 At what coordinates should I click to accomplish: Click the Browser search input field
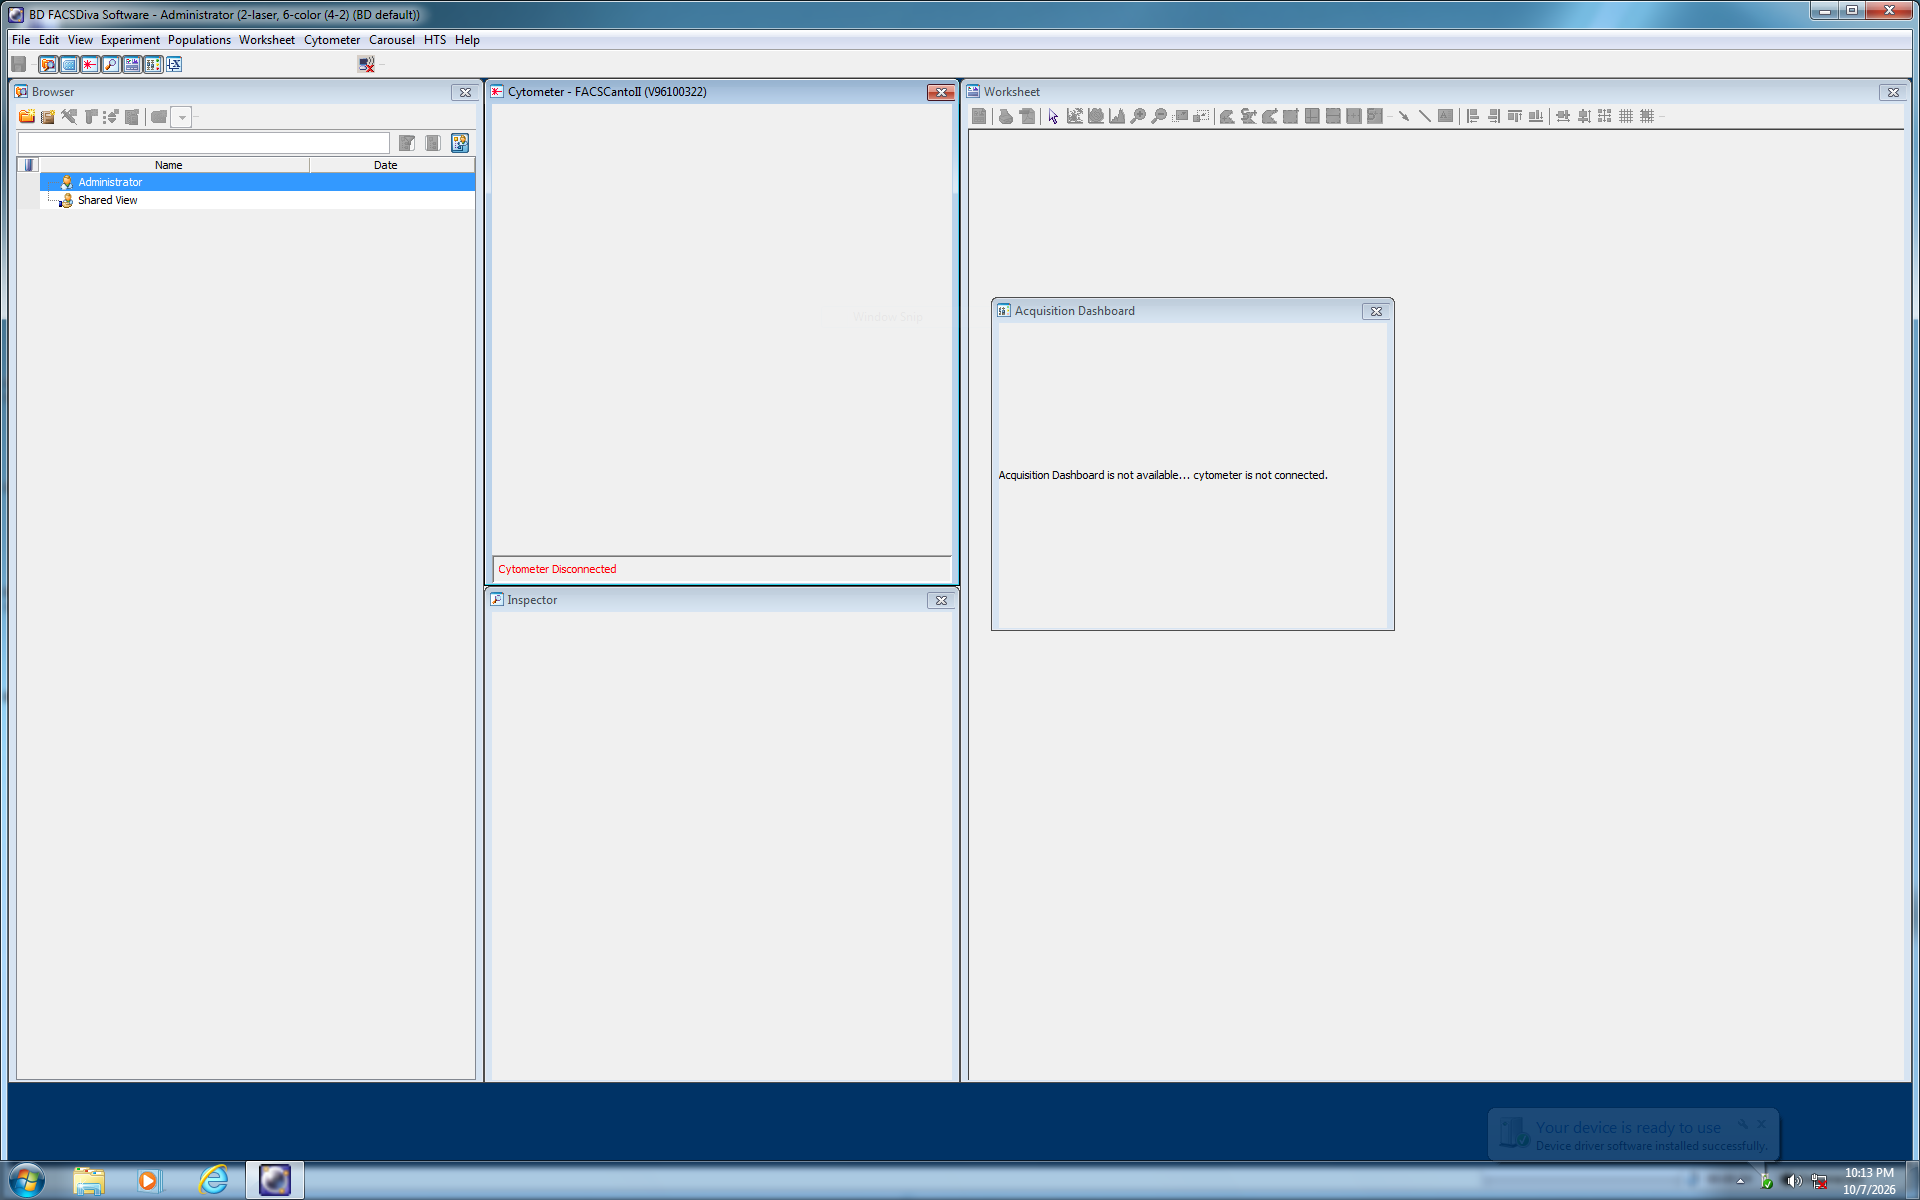(x=204, y=143)
